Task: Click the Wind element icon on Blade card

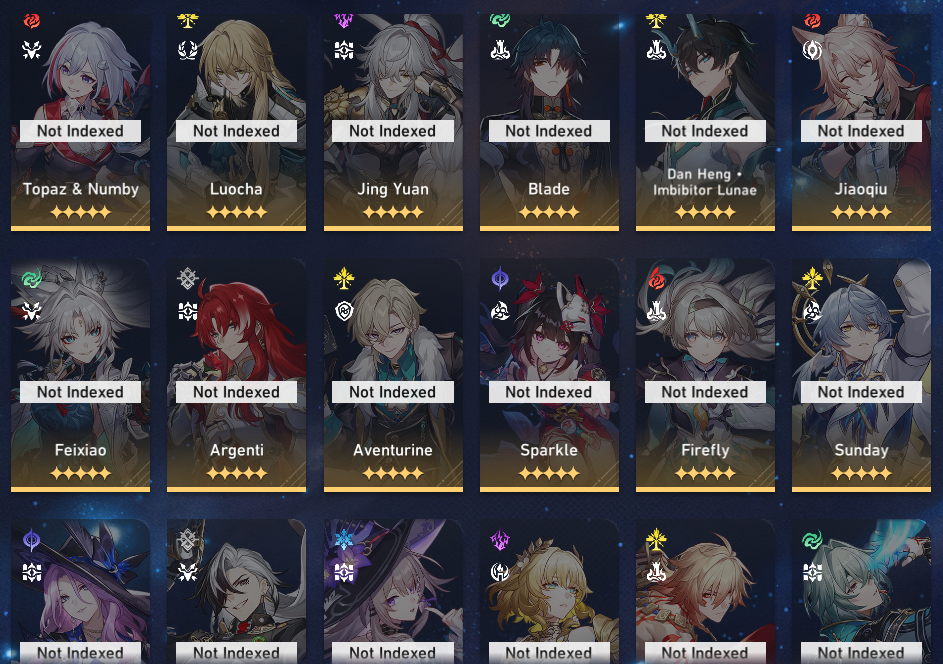Action: [500, 20]
